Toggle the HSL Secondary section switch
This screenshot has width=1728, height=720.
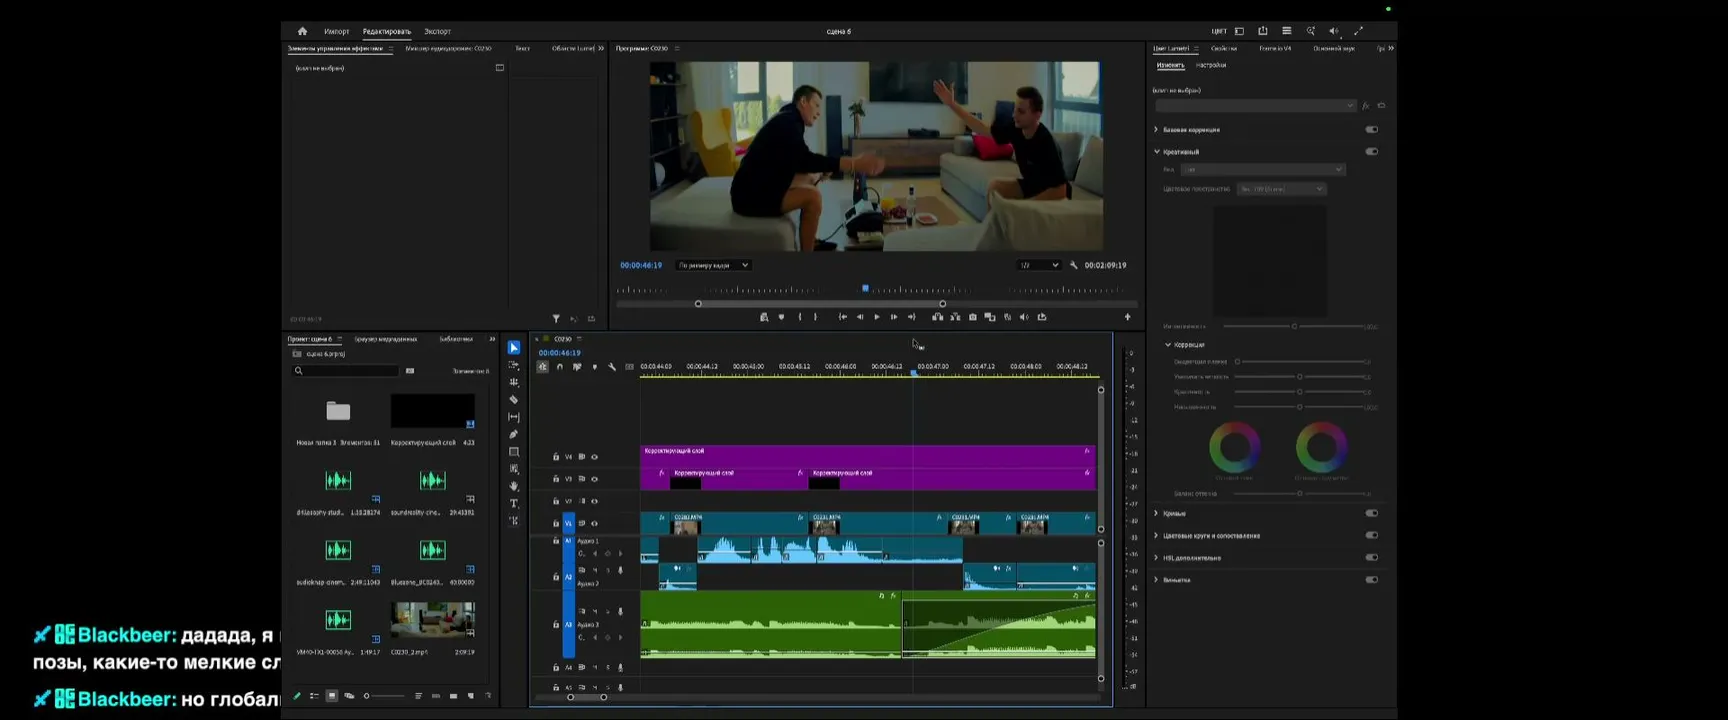1371,557
